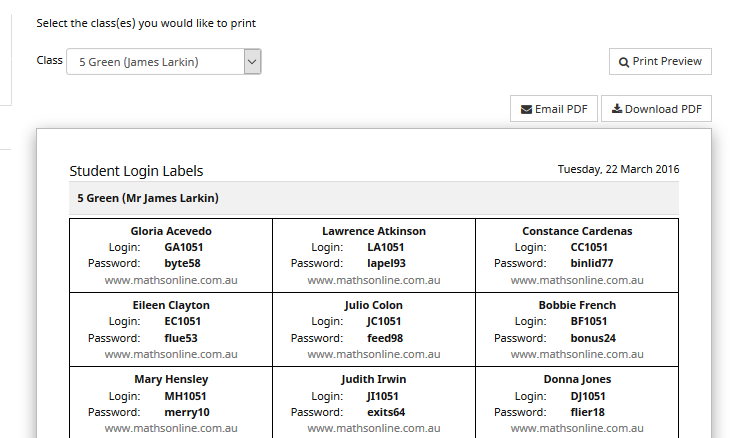Click the Student Login Labels heading
The height and width of the screenshot is (438, 740).
click(x=136, y=171)
